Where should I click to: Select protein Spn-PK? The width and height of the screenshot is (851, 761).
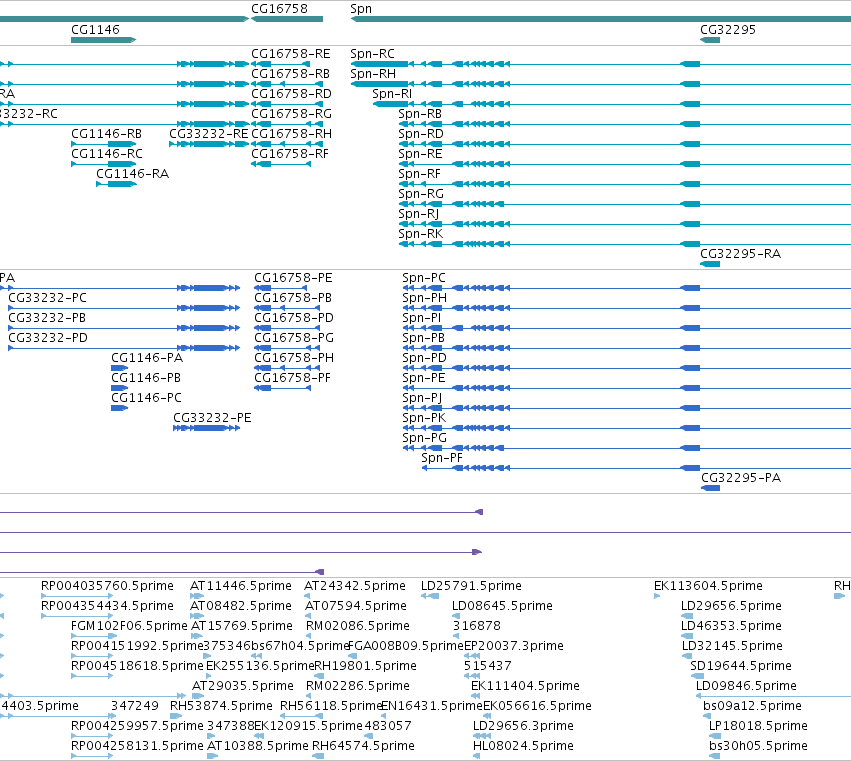627,428
